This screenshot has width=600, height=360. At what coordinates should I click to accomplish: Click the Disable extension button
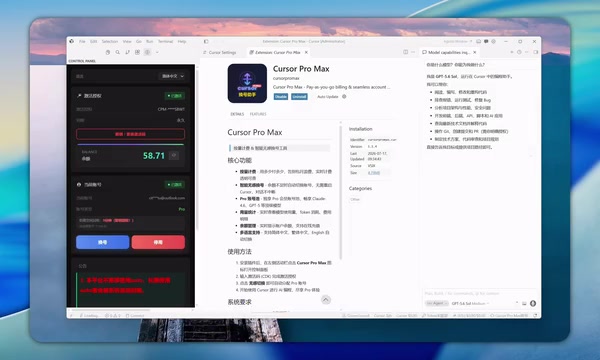coord(280,97)
